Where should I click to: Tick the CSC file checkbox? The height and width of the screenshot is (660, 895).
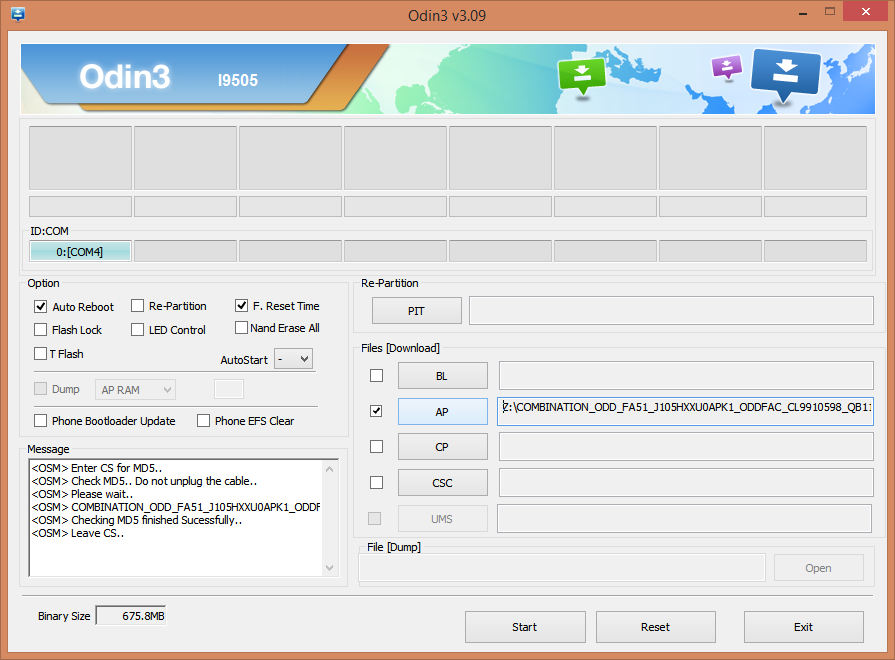point(376,482)
